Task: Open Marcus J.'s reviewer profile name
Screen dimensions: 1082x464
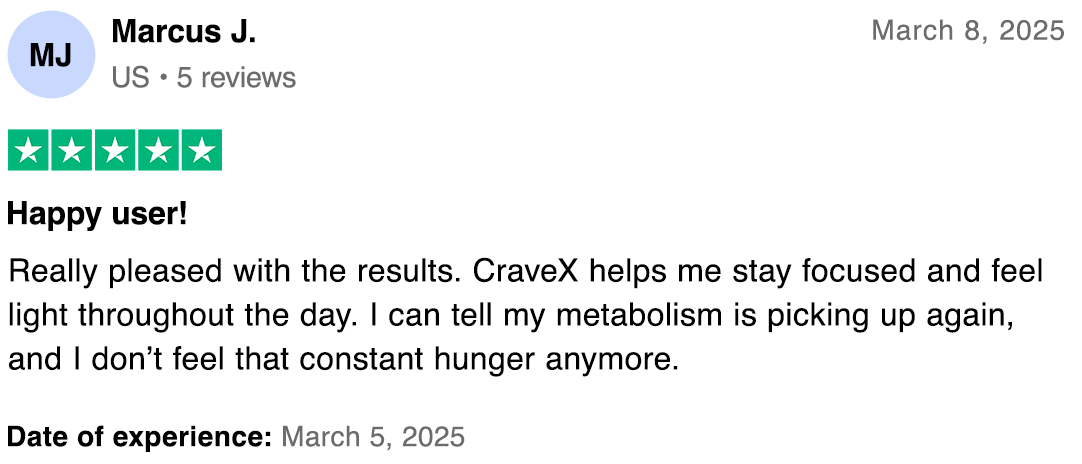Action: pyautogui.click(x=184, y=32)
